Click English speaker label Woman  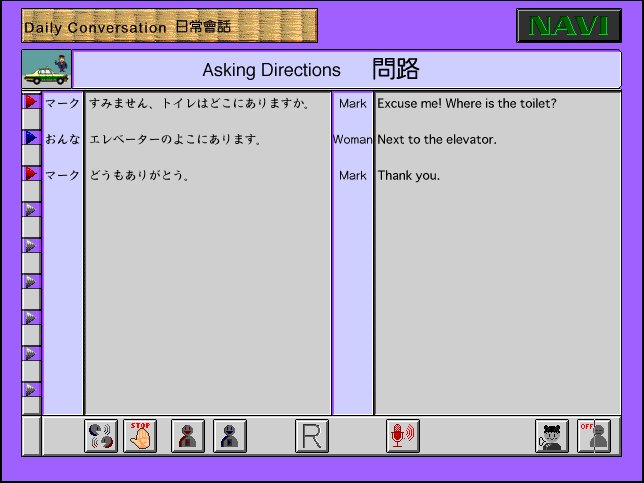[x=353, y=140]
